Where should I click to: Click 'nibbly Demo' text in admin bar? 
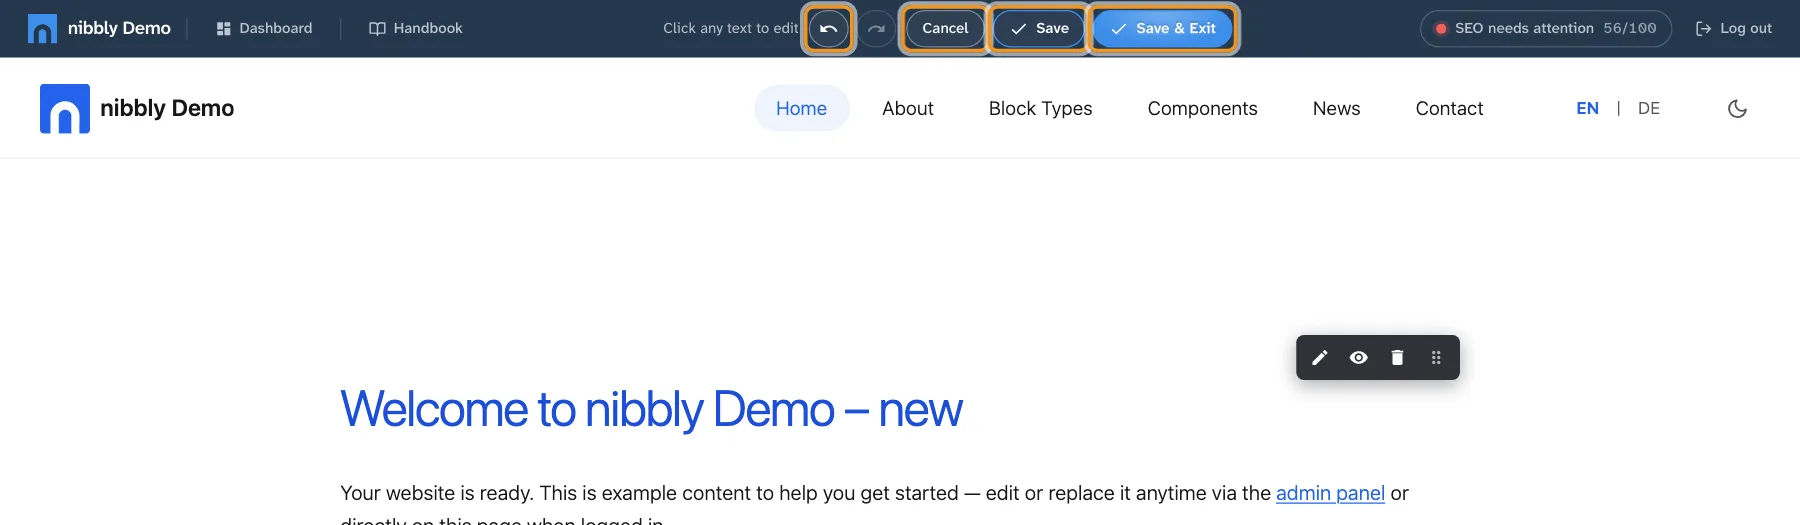point(119,28)
